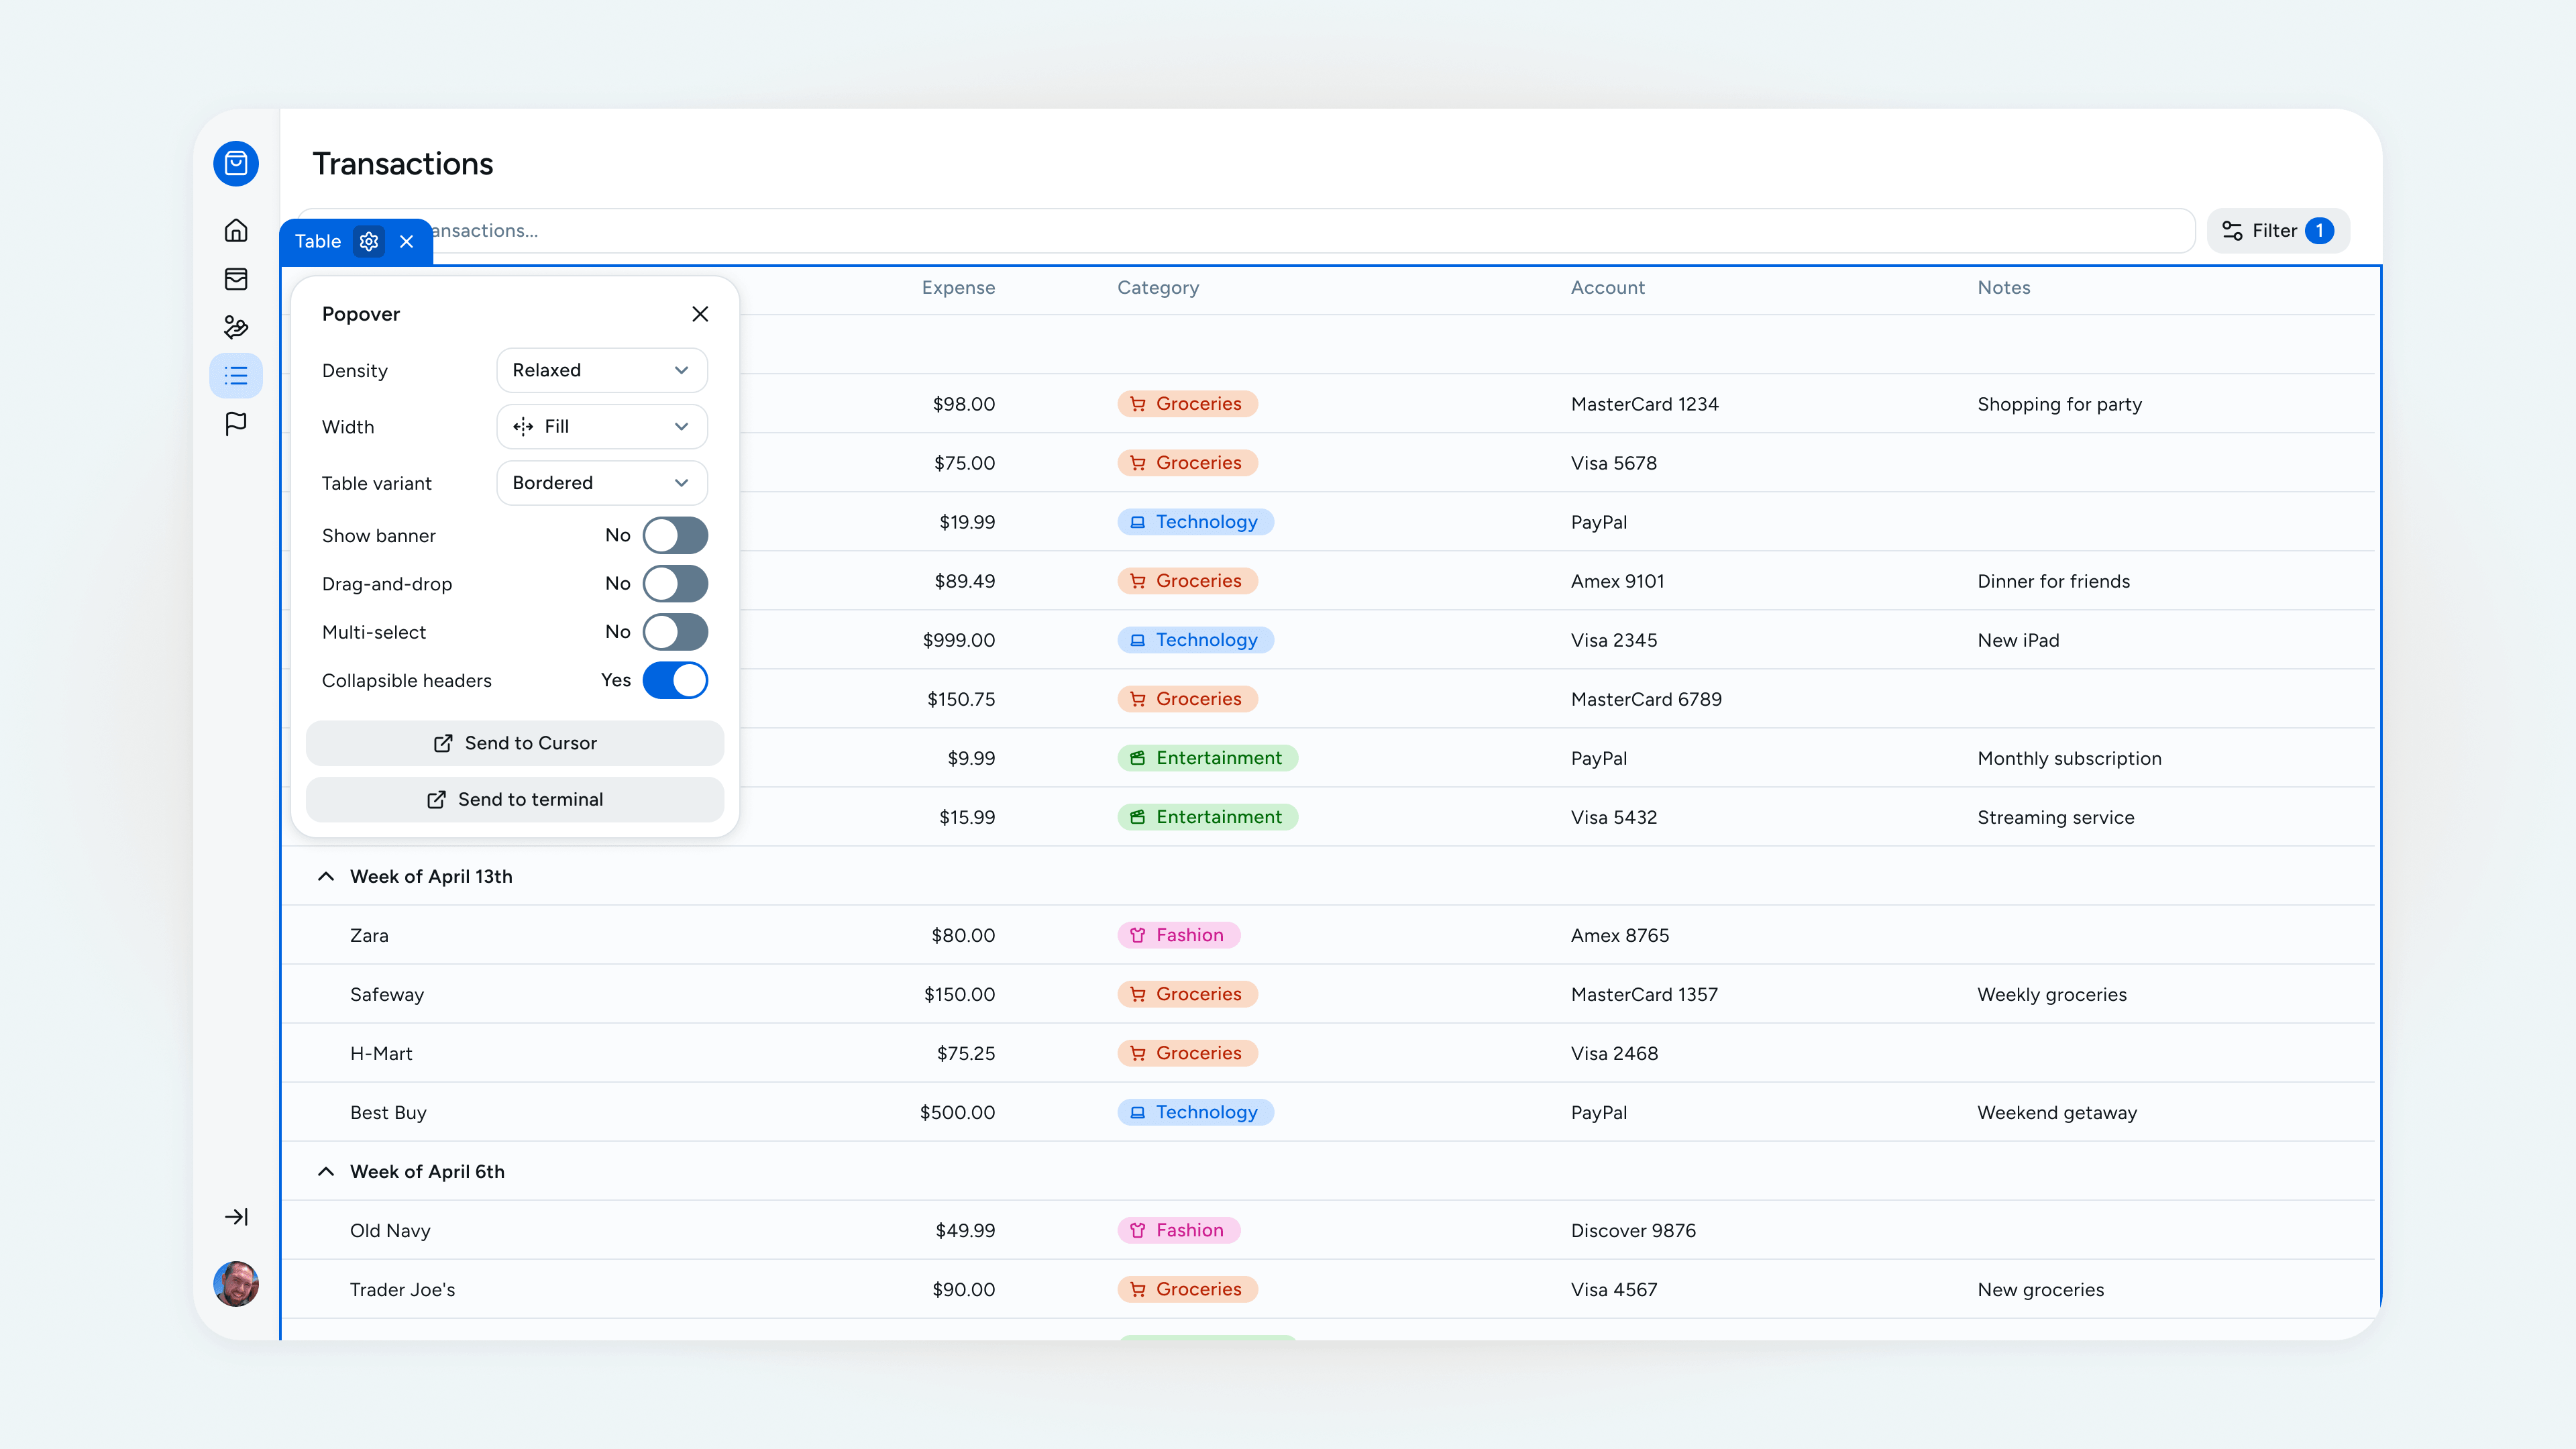The width and height of the screenshot is (2576, 1449).
Task: Toggle the Multi-select switch
Action: tap(675, 632)
